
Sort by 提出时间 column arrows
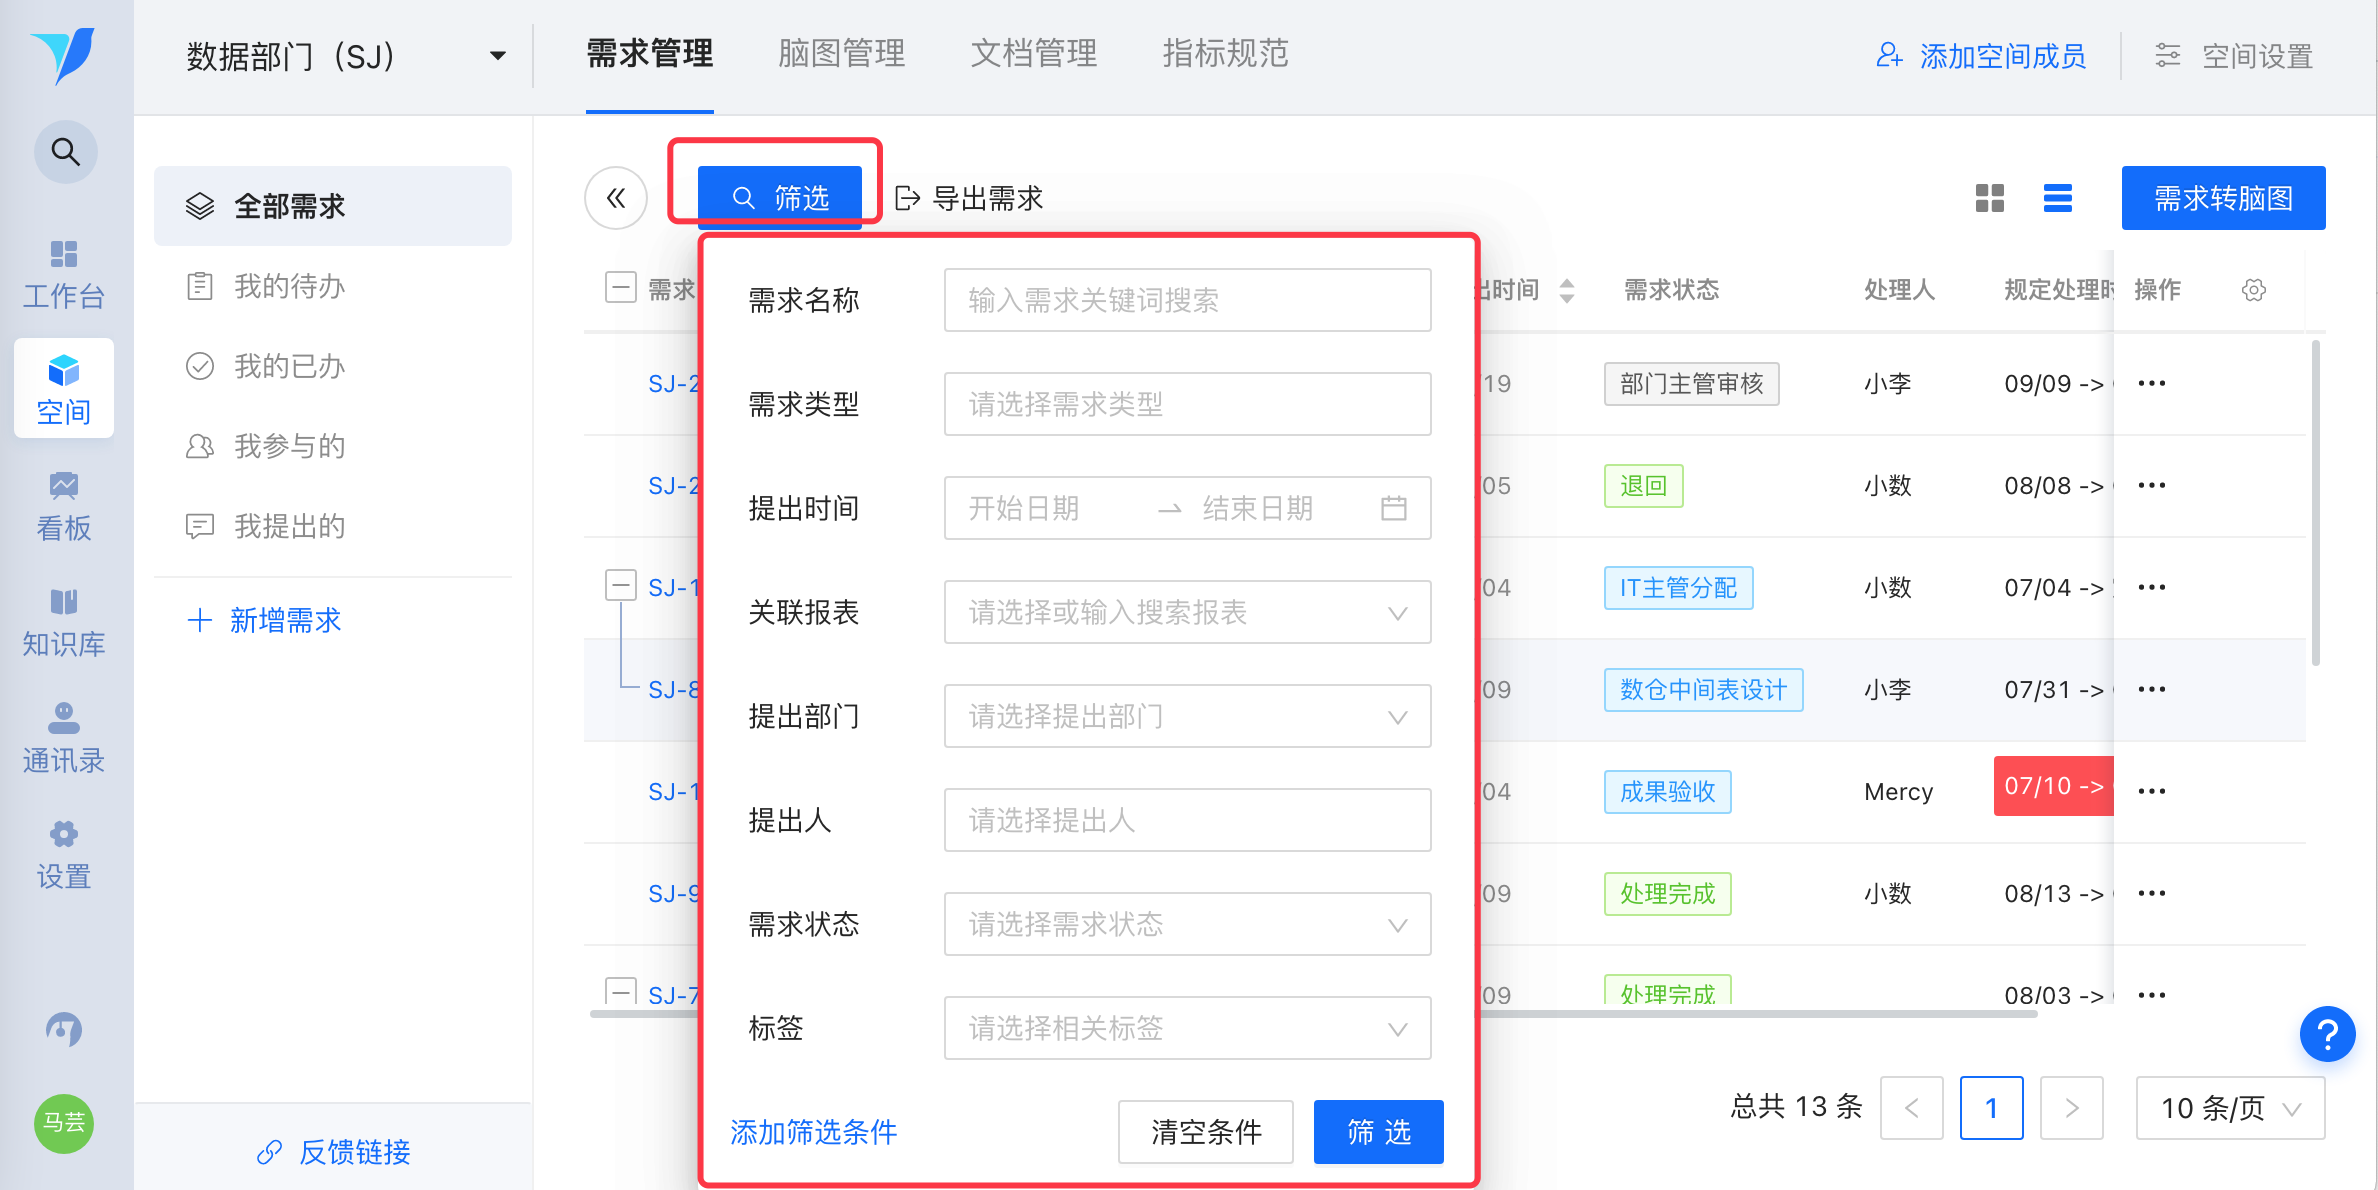tap(1567, 290)
